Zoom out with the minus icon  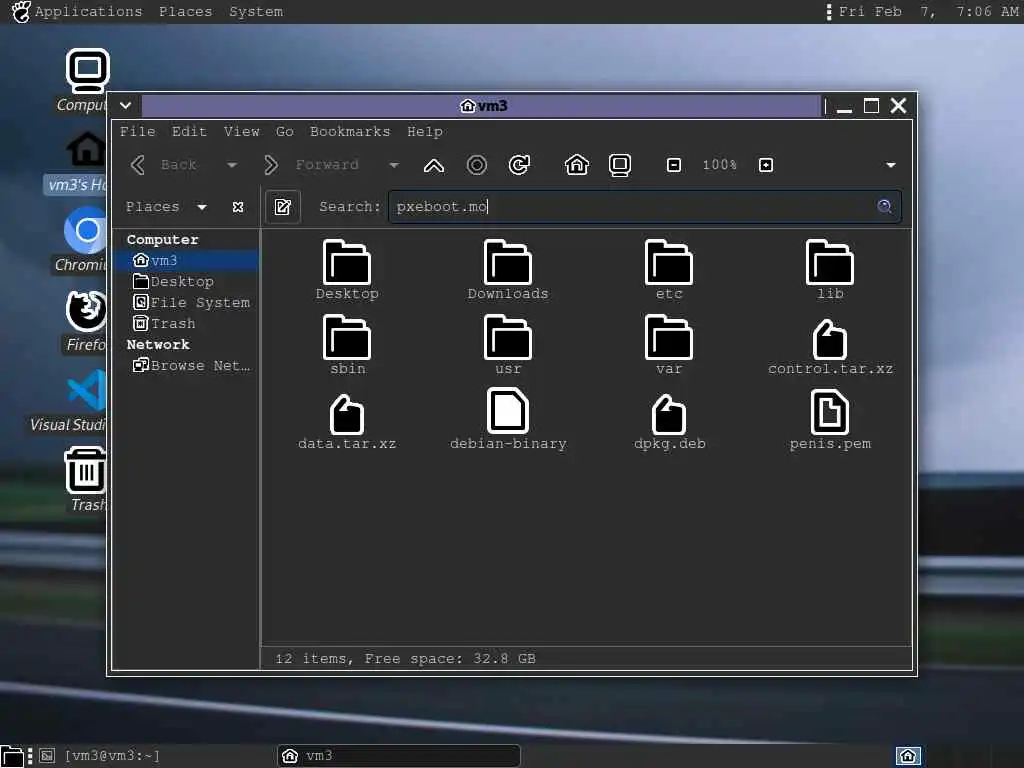point(674,165)
